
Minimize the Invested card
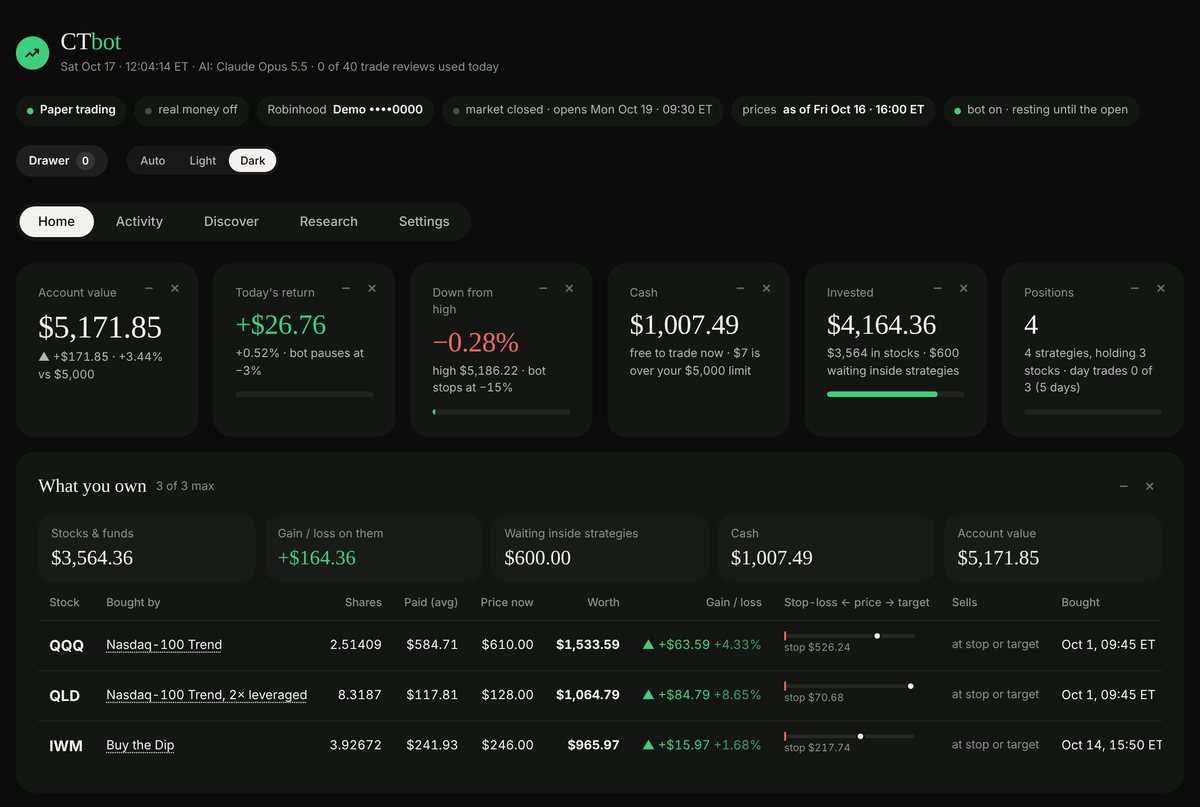click(x=937, y=288)
